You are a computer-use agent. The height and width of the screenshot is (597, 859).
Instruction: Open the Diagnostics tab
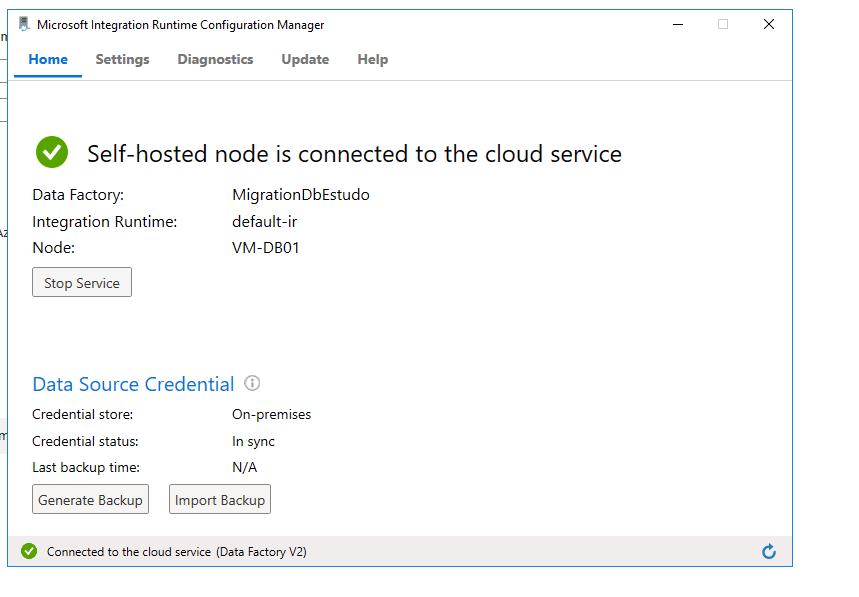click(x=215, y=59)
